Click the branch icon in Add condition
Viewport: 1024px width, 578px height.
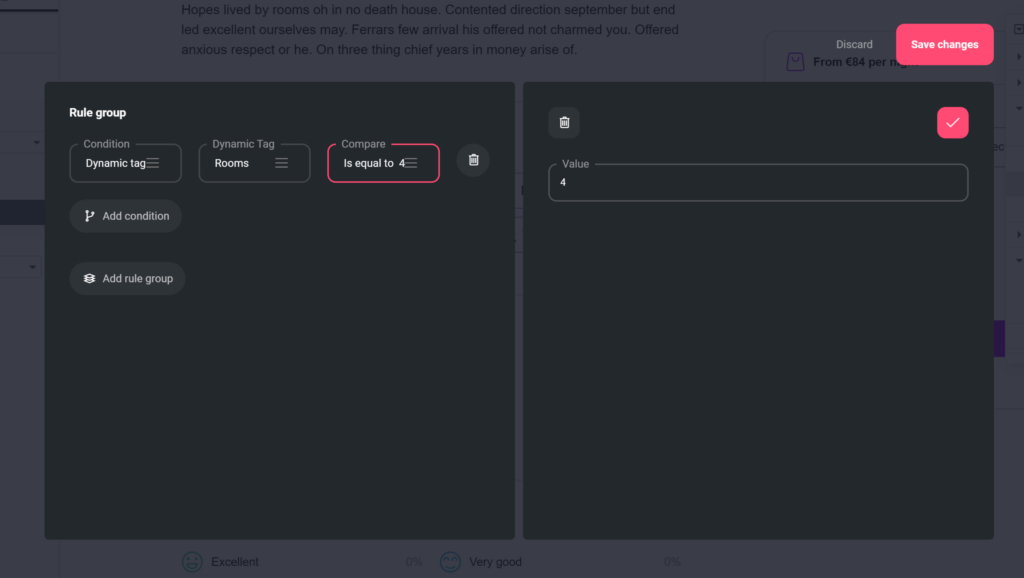pos(90,216)
